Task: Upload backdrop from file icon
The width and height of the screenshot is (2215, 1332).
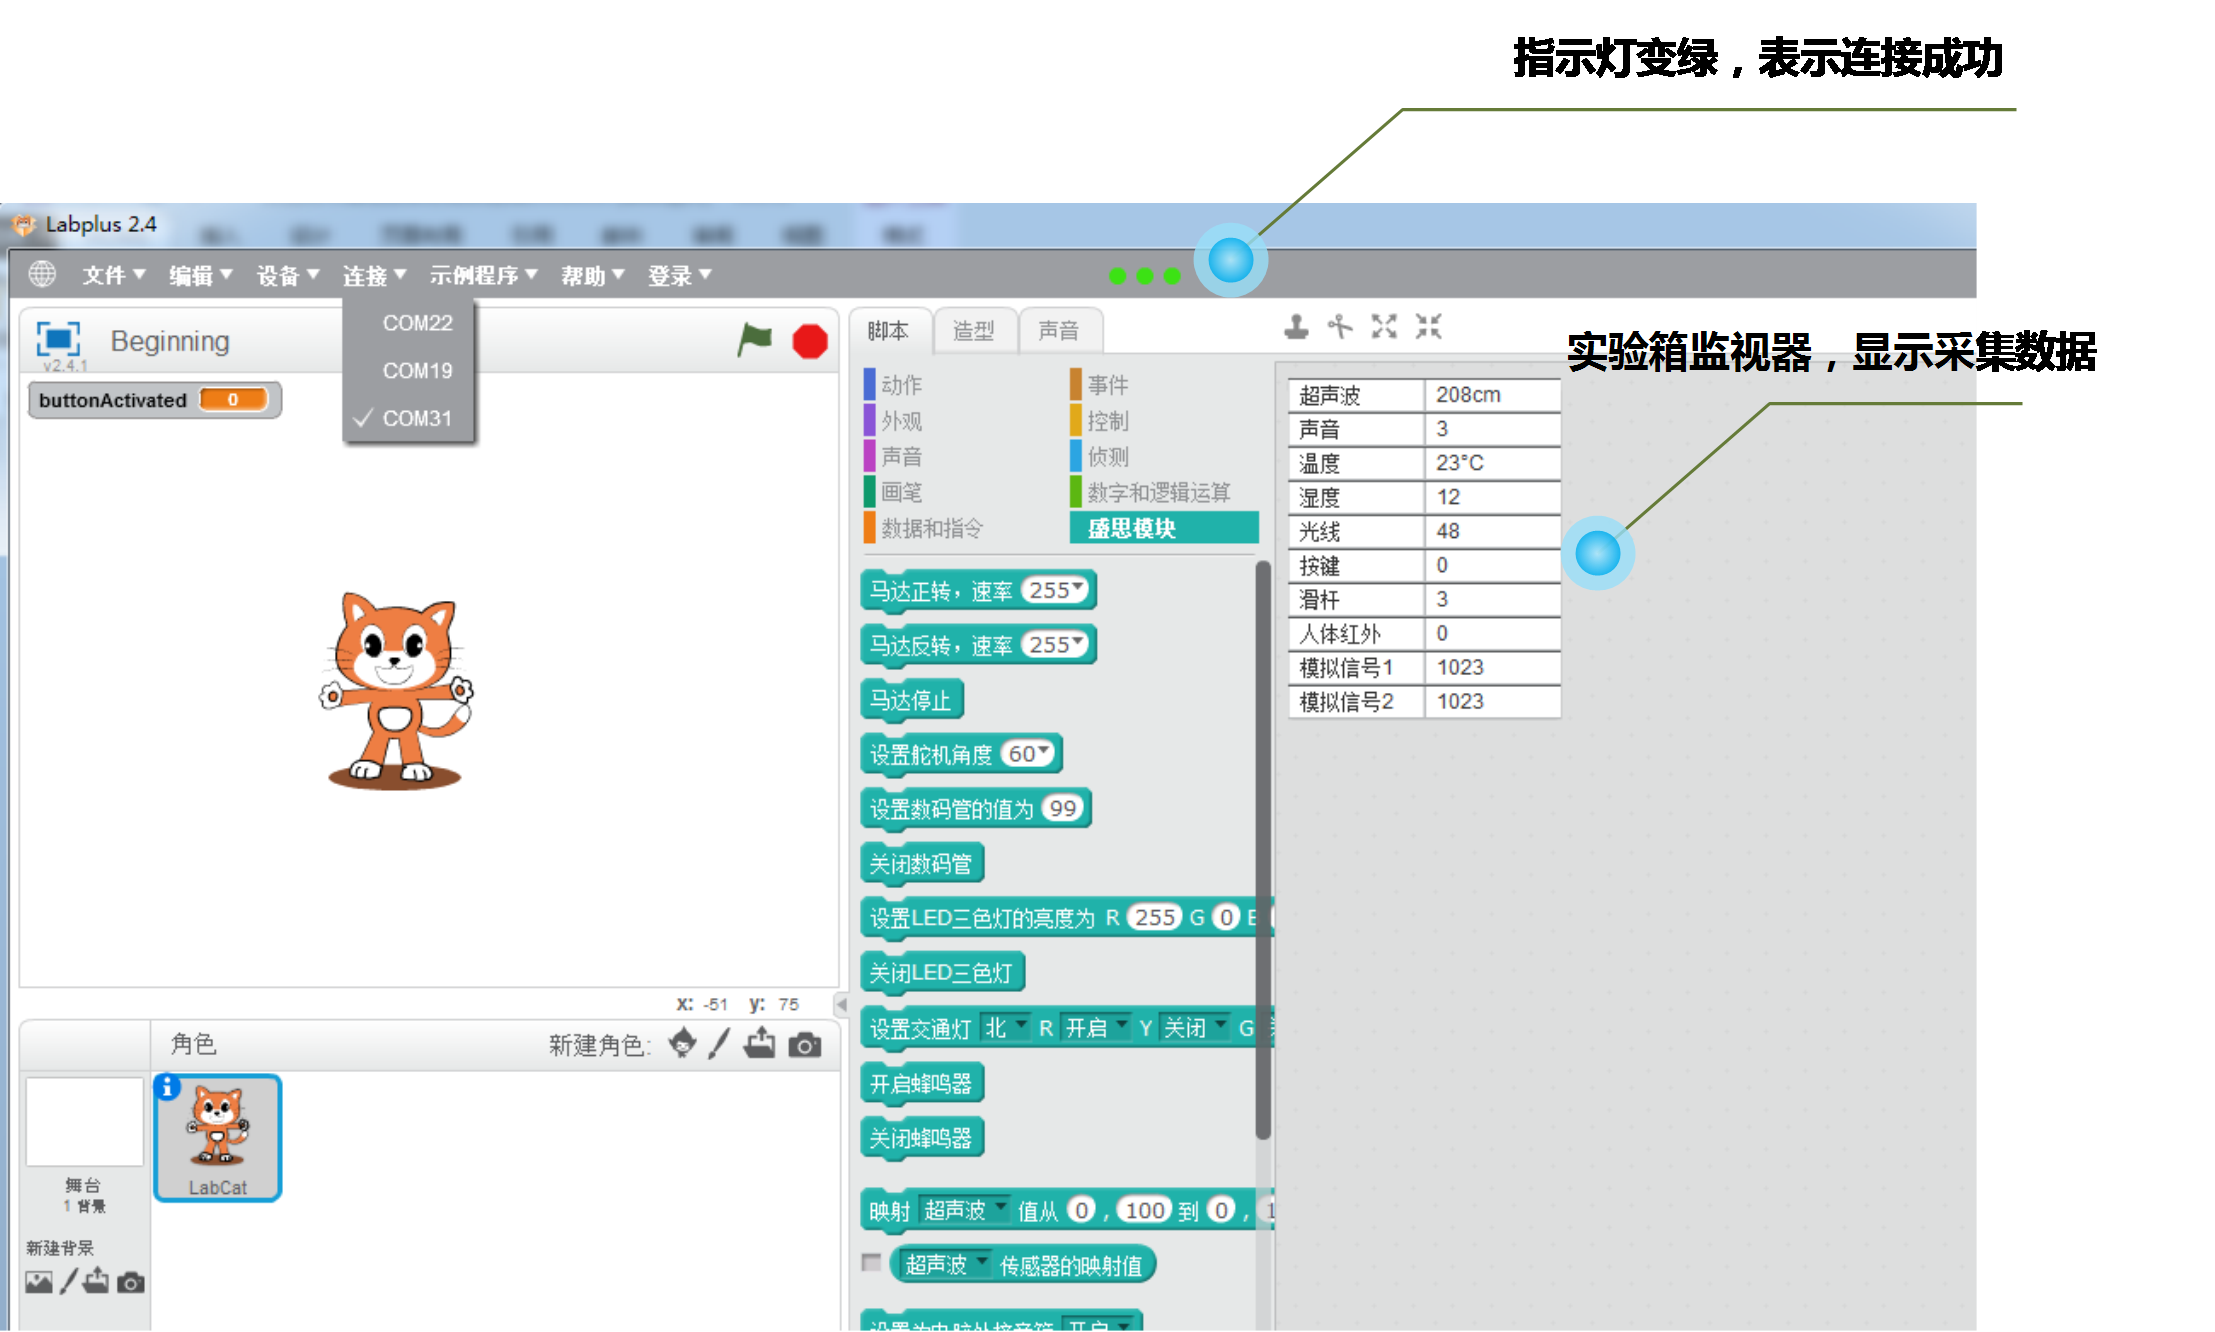Action: (x=96, y=1281)
